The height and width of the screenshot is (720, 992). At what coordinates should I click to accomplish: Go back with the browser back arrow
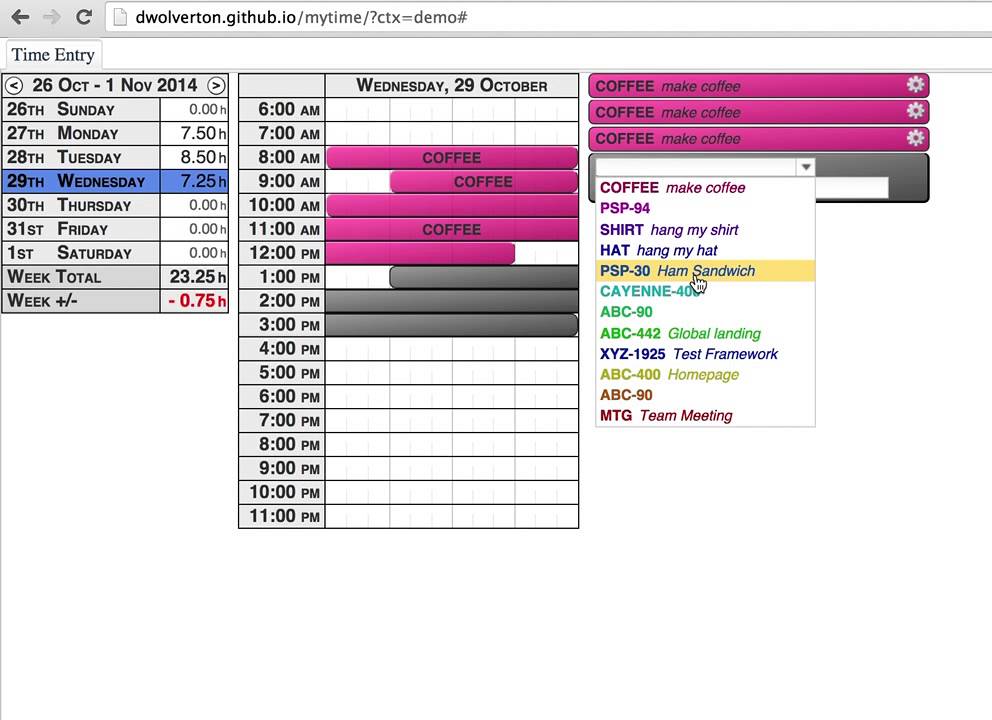21,17
